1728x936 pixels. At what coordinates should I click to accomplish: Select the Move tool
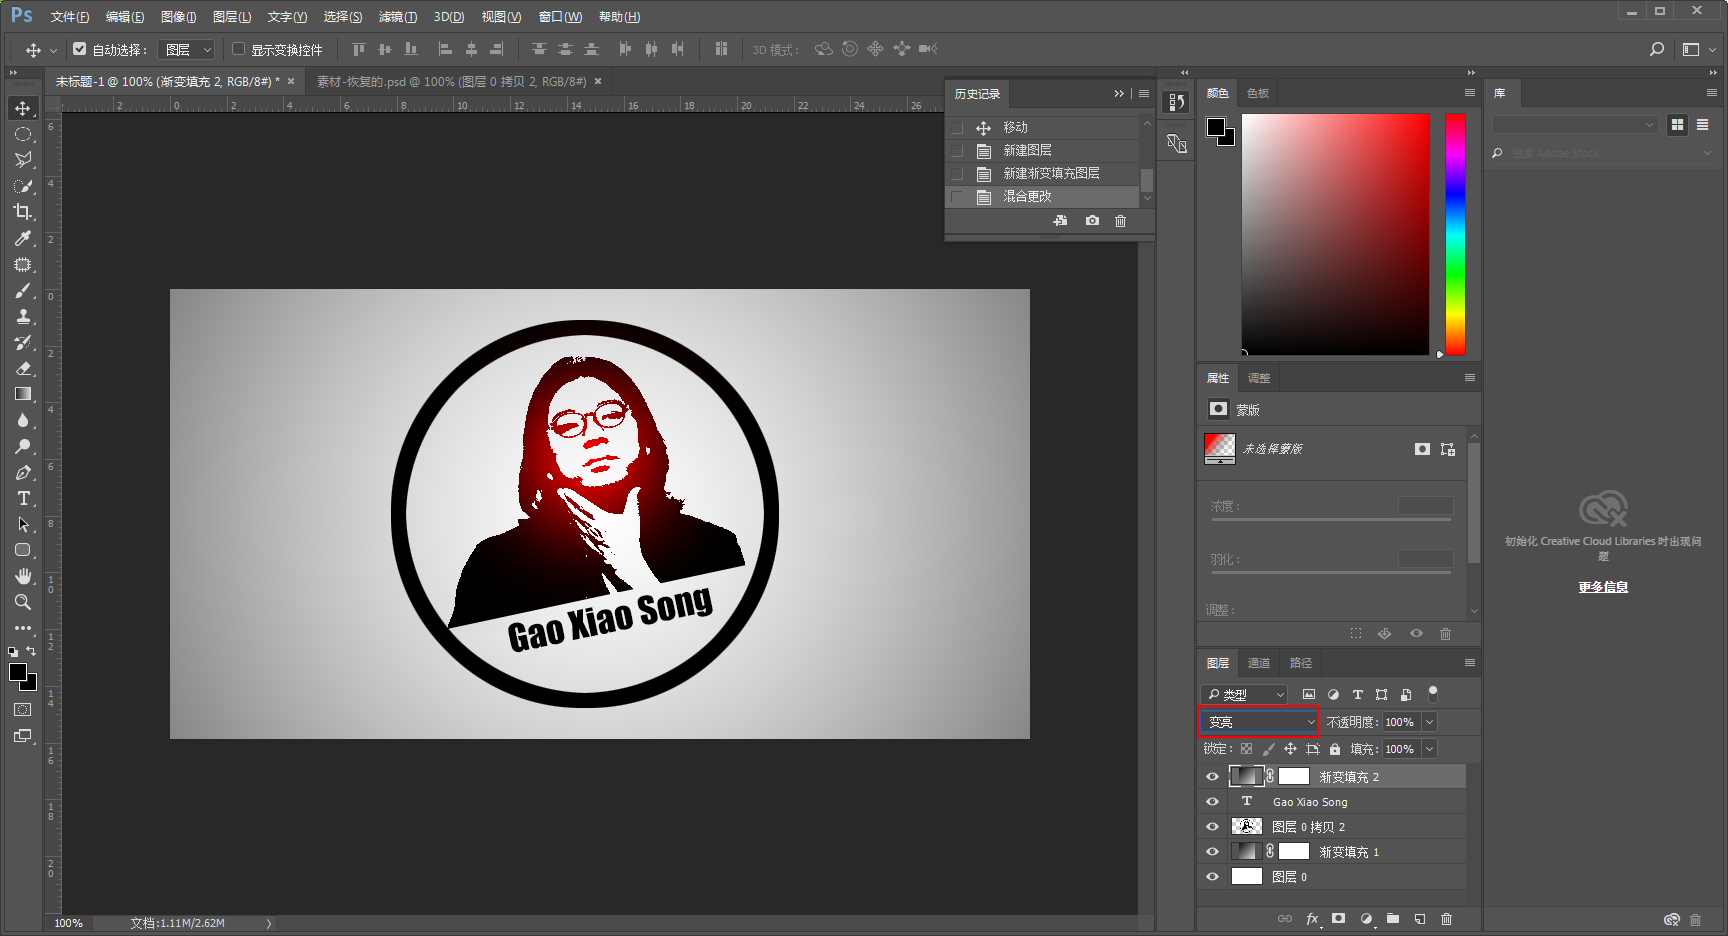(23, 108)
